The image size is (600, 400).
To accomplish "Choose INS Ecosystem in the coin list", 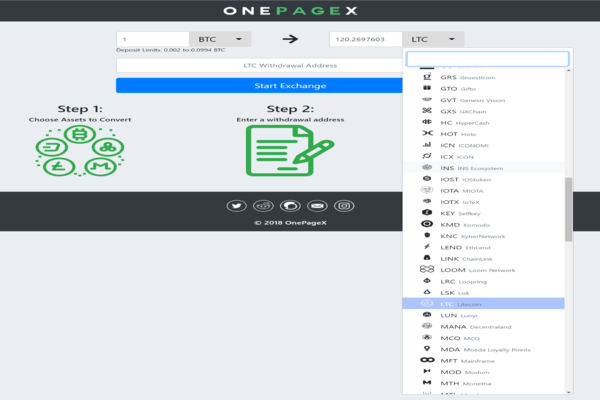I will [x=483, y=168].
